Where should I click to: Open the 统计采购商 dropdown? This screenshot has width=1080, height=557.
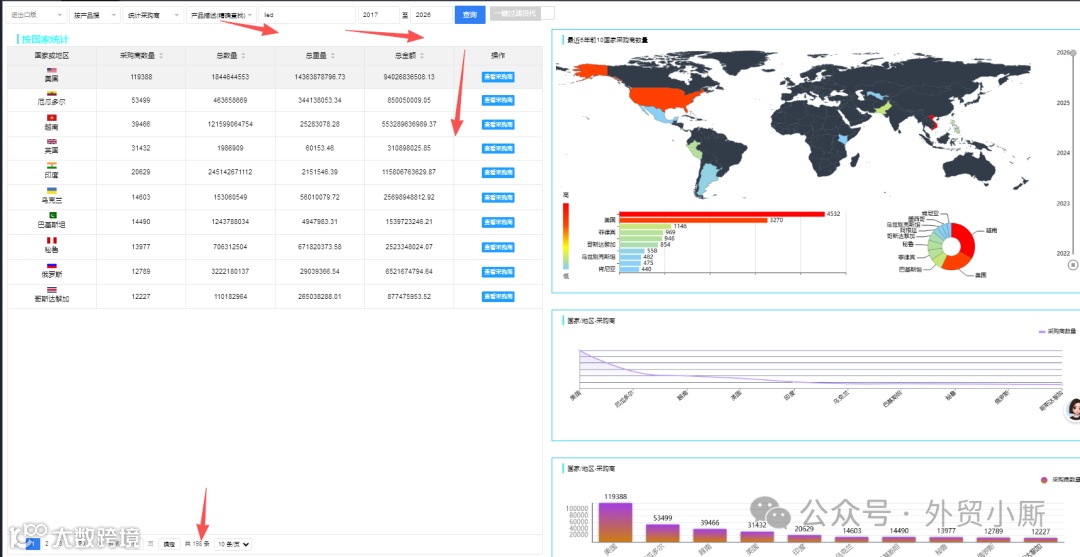(x=153, y=15)
